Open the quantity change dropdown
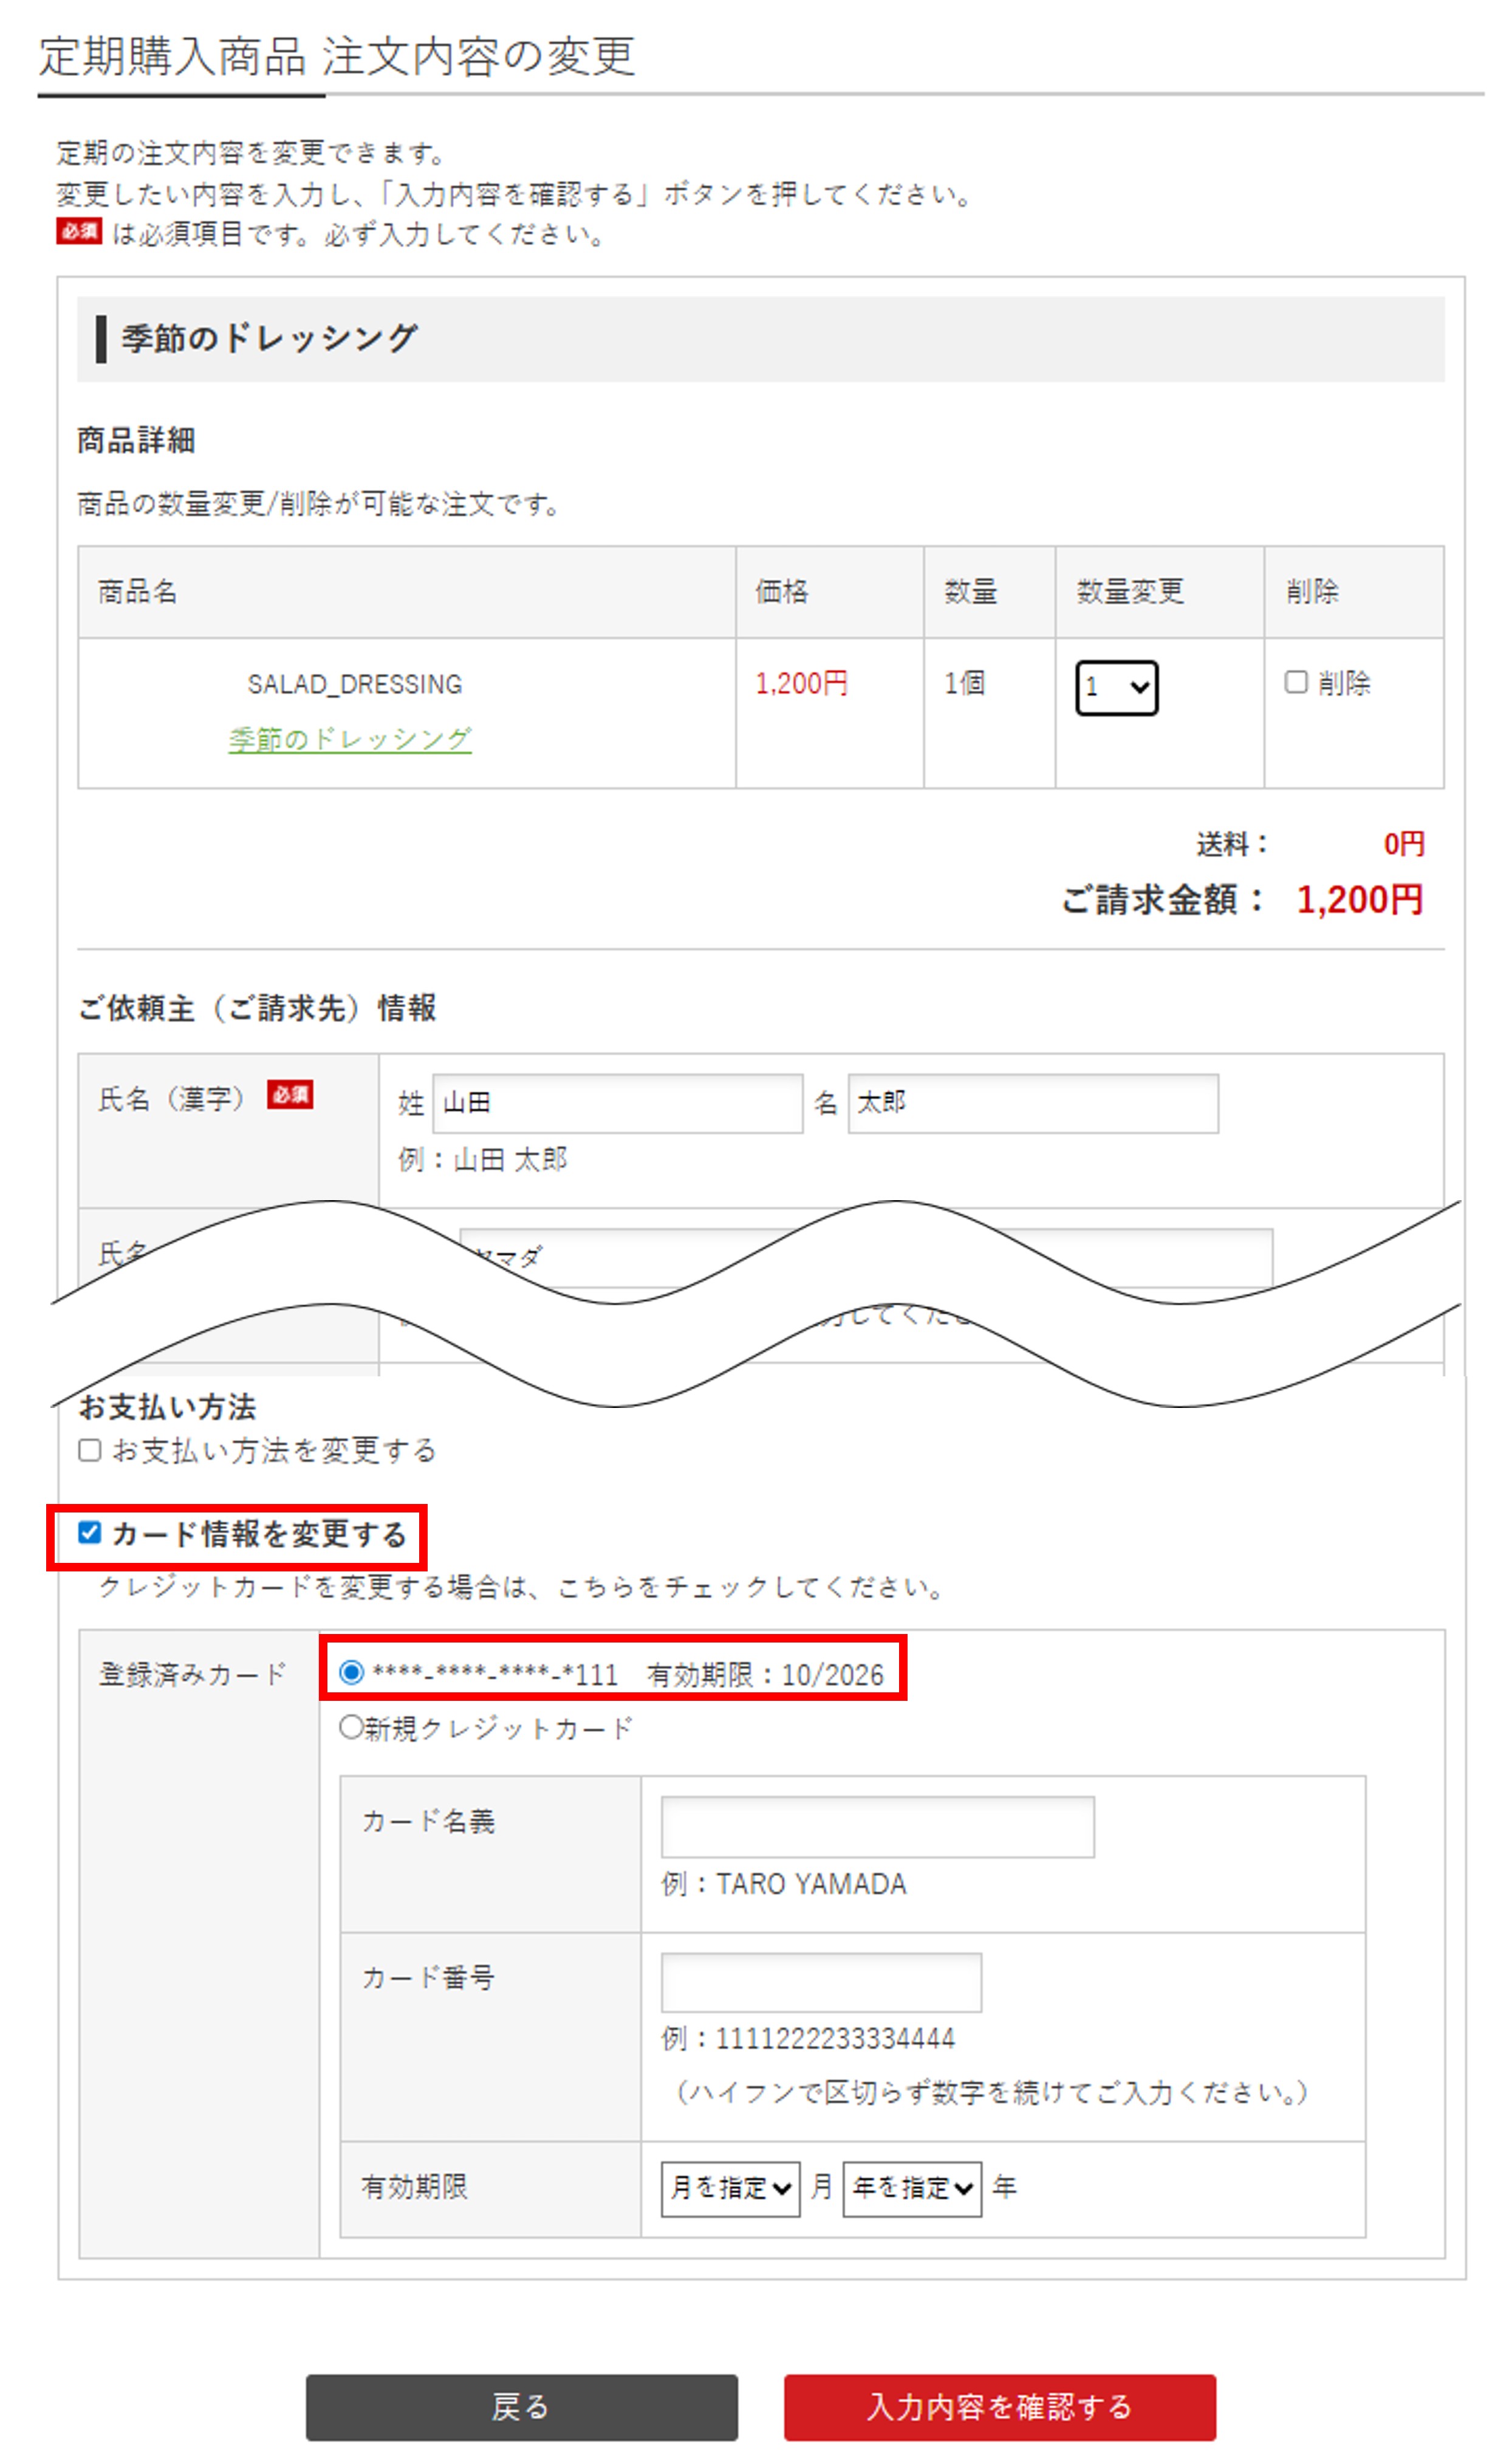1512x2458 pixels. [x=1116, y=688]
